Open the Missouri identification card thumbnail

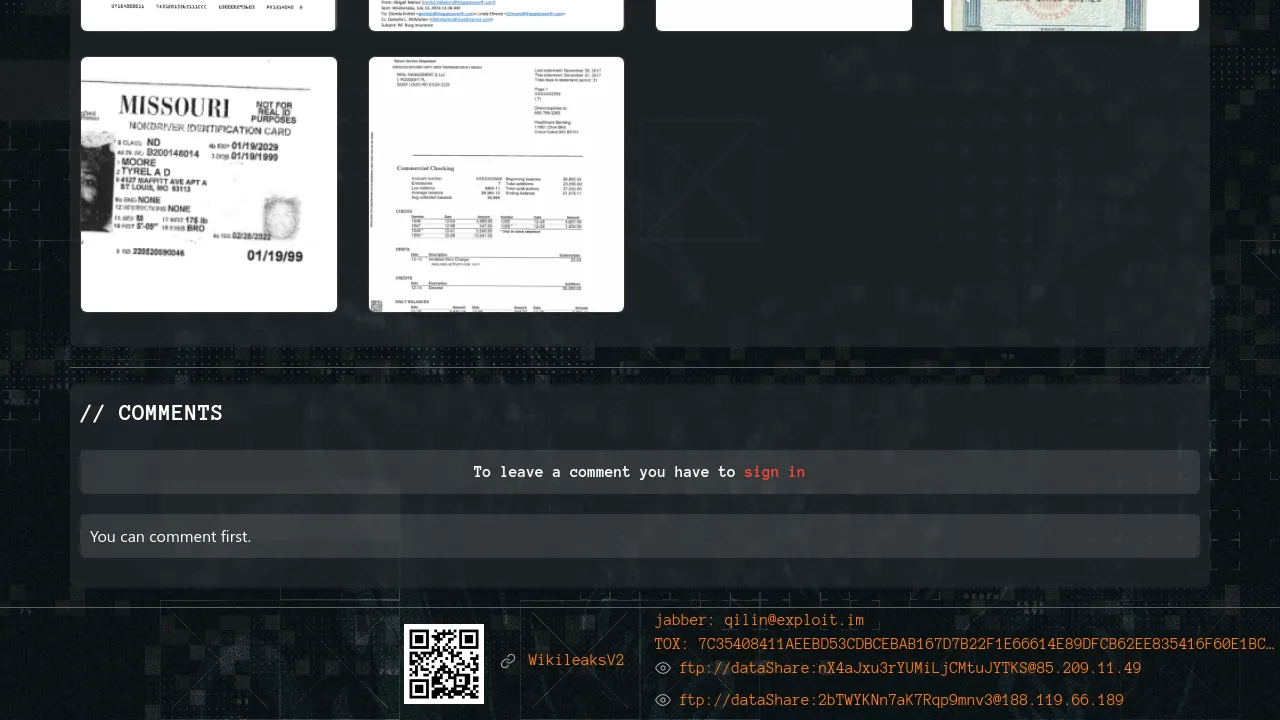pyautogui.click(x=209, y=184)
